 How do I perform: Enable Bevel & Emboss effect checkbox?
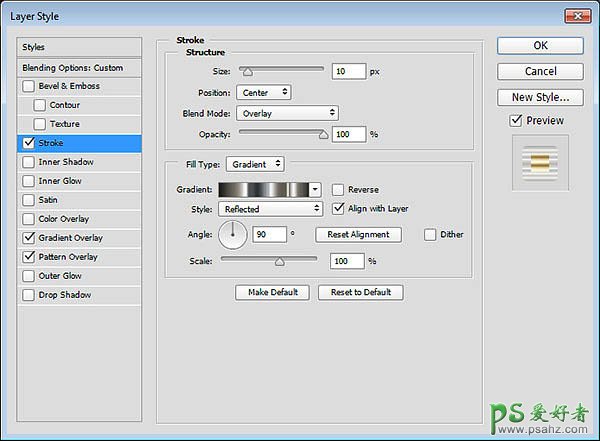pyautogui.click(x=27, y=86)
